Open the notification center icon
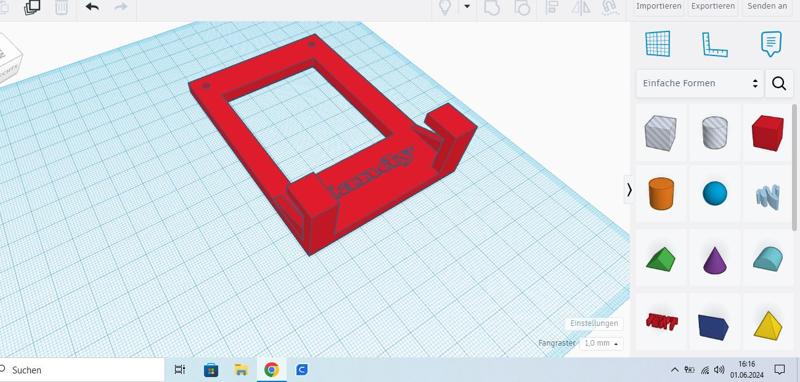The image size is (800, 382). [x=780, y=369]
